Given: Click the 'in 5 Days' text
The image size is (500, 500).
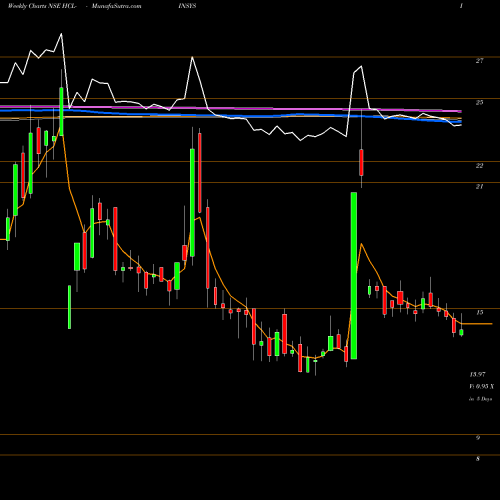Looking at the screenshot, I should click(x=481, y=399).
